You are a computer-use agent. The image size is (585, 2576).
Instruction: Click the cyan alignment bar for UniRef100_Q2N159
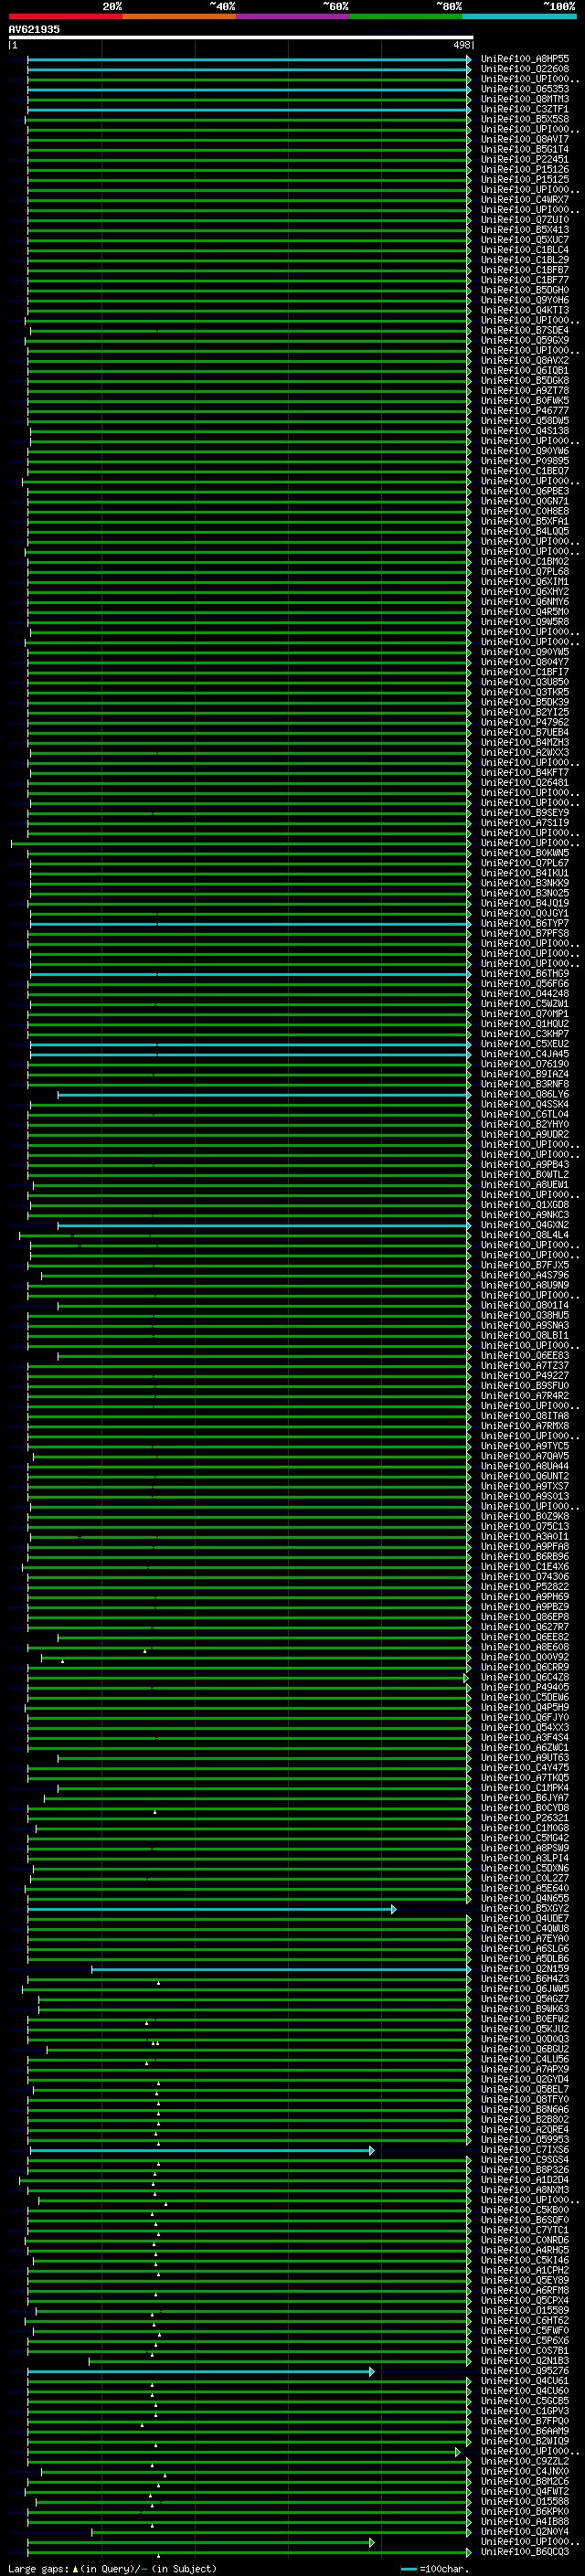point(281,1969)
